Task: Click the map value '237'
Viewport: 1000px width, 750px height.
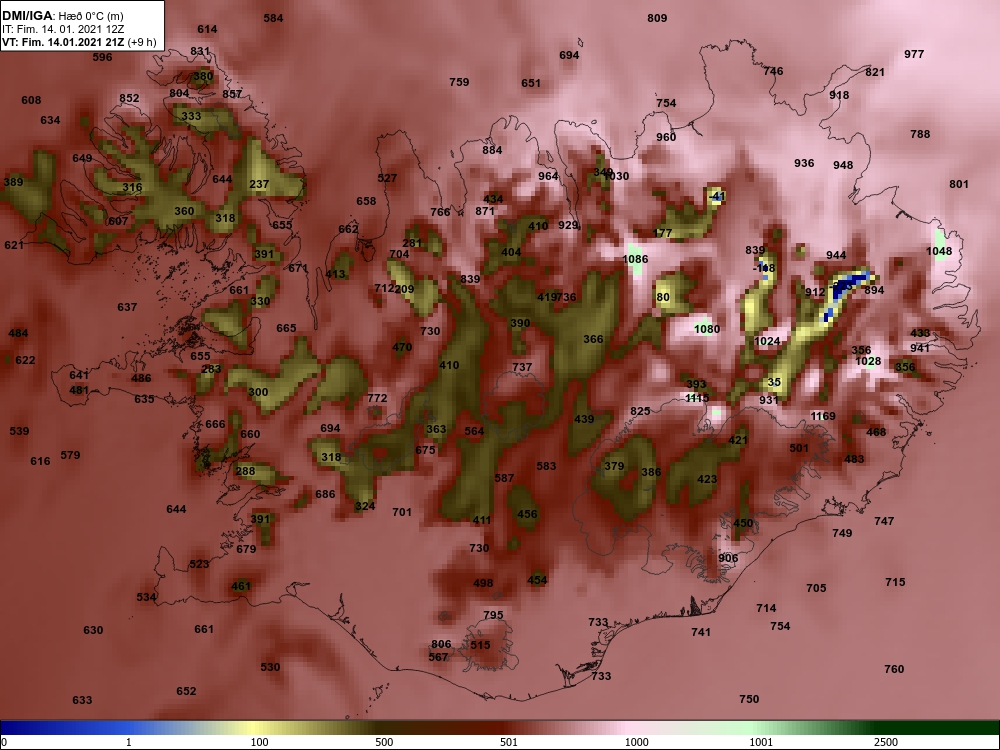Action: pyautogui.click(x=259, y=184)
